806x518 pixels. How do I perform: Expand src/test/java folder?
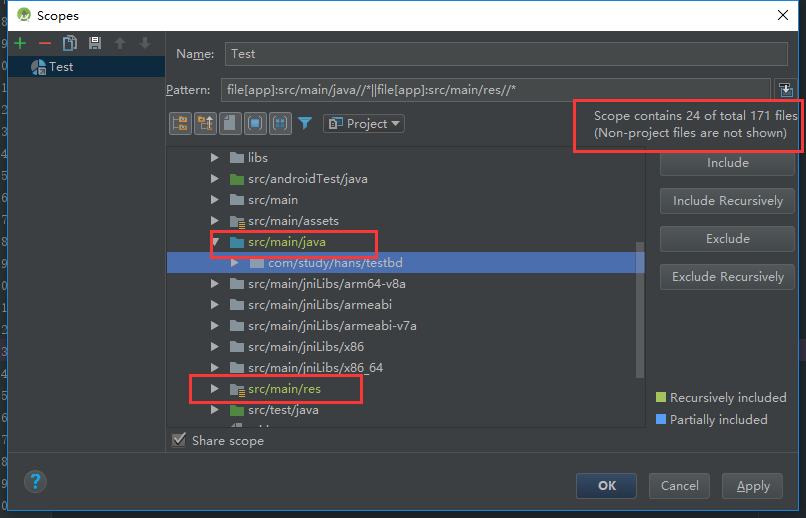click(215, 410)
